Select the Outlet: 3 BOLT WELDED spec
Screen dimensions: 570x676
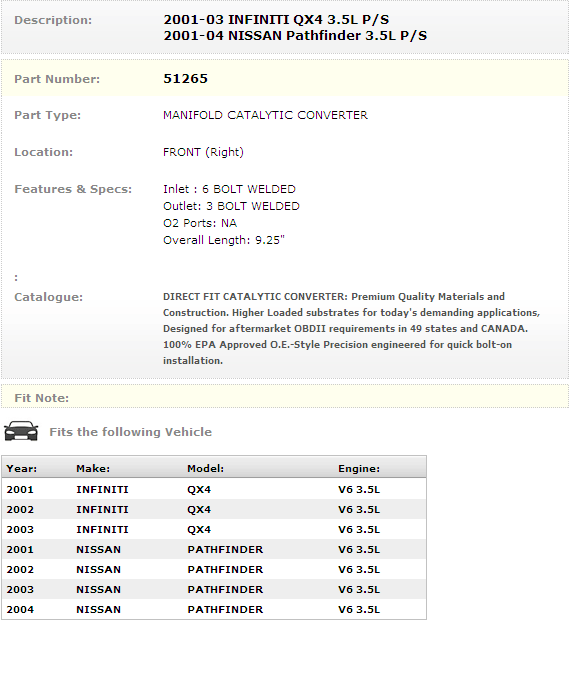pos(231,206)
